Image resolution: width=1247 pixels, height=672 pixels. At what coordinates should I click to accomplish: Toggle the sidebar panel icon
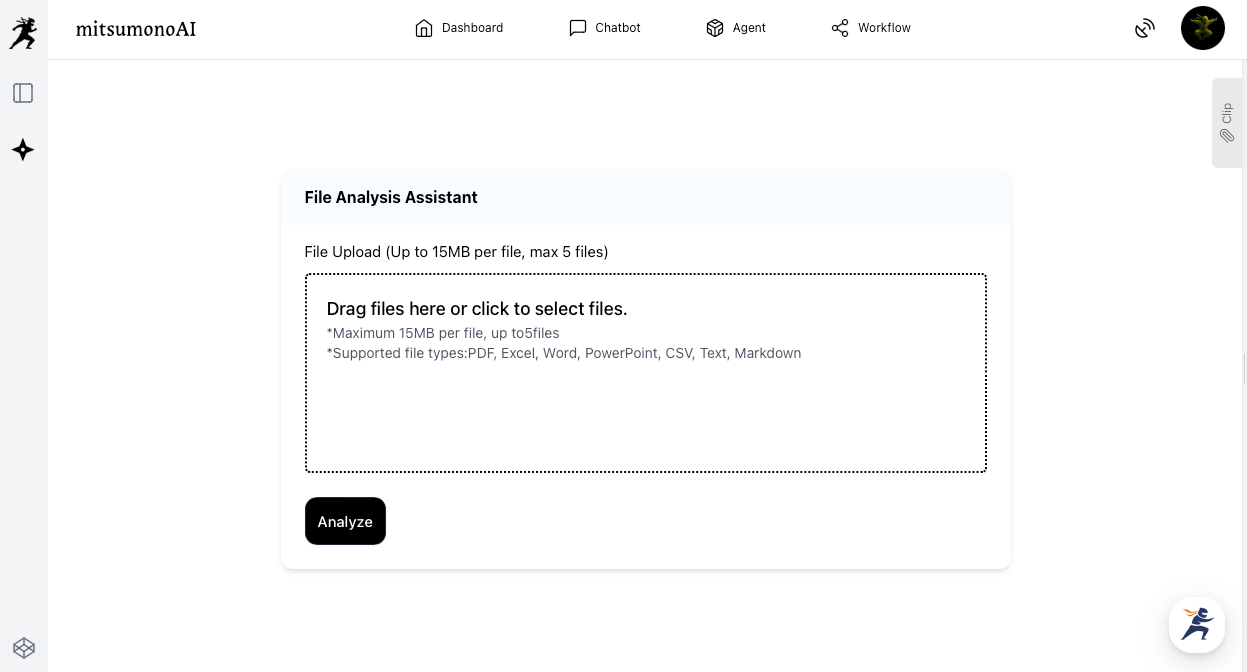coord(23,93)
